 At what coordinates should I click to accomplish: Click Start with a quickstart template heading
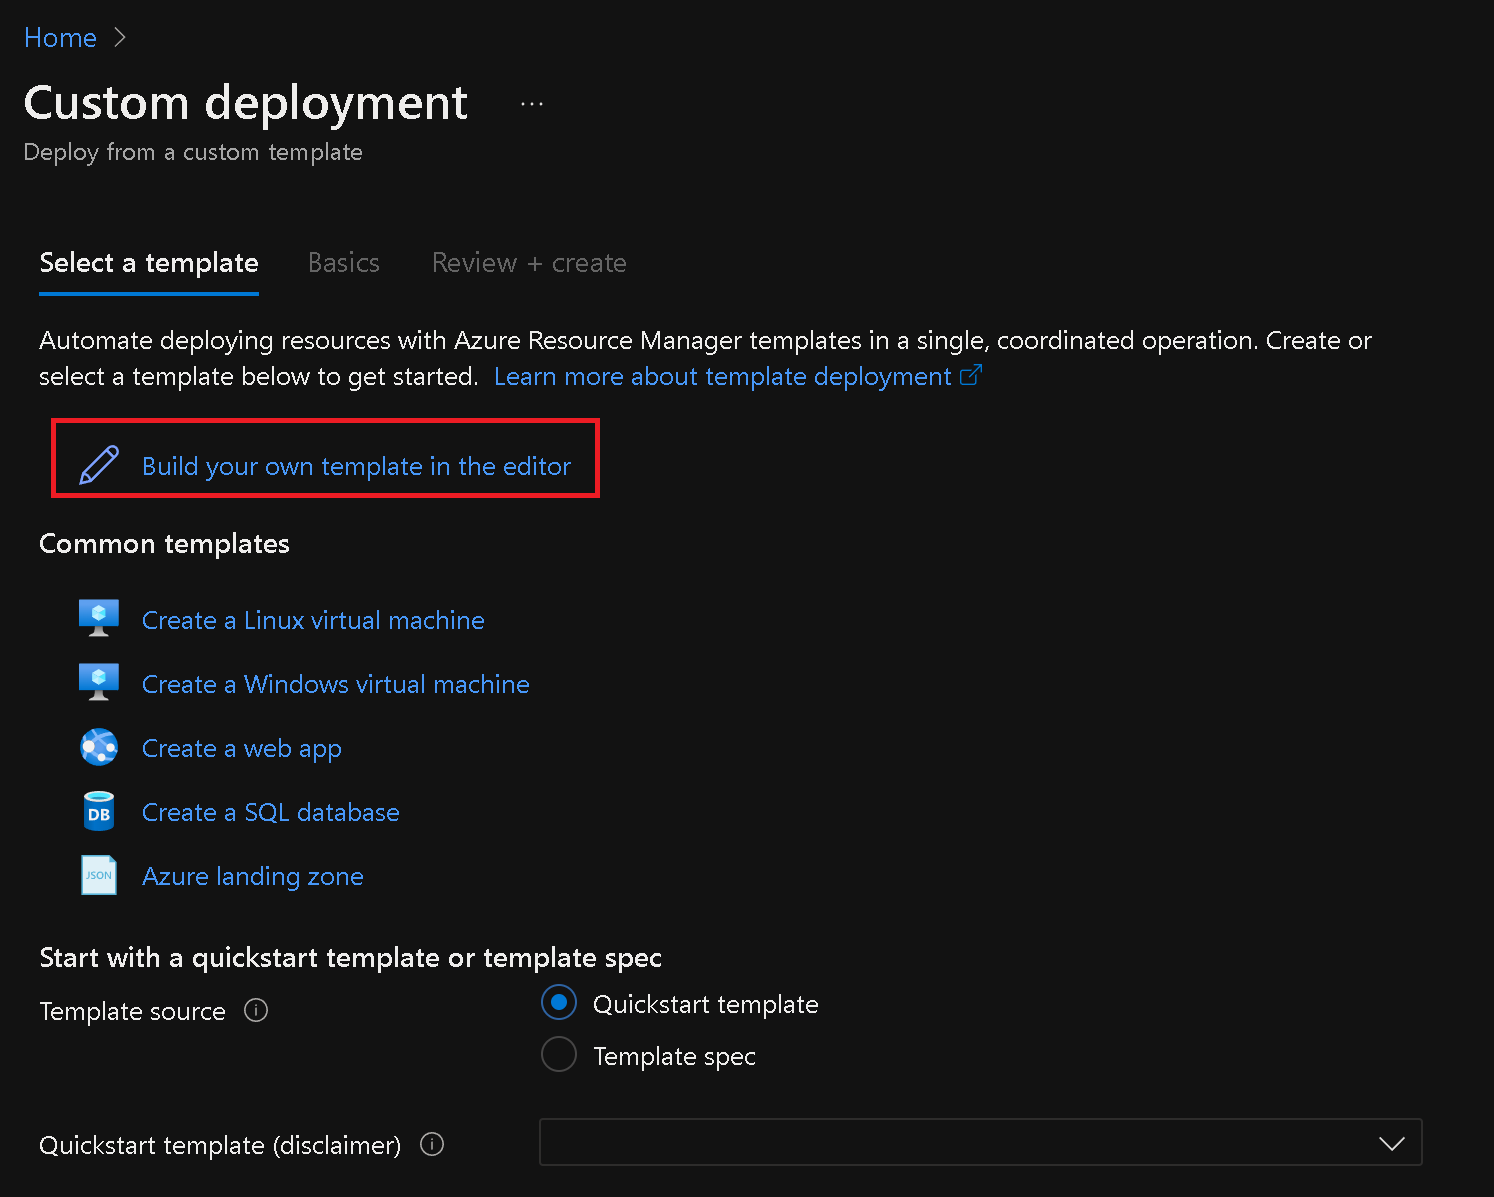pyautogui.click(x=350, y=957)
